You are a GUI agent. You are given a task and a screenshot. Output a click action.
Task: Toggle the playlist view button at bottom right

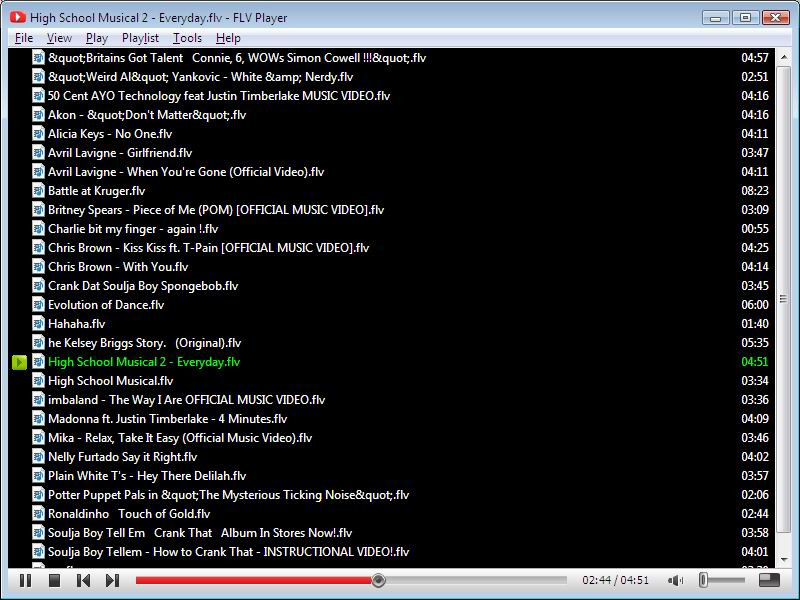pyautogui.click(x=769, y=580)
